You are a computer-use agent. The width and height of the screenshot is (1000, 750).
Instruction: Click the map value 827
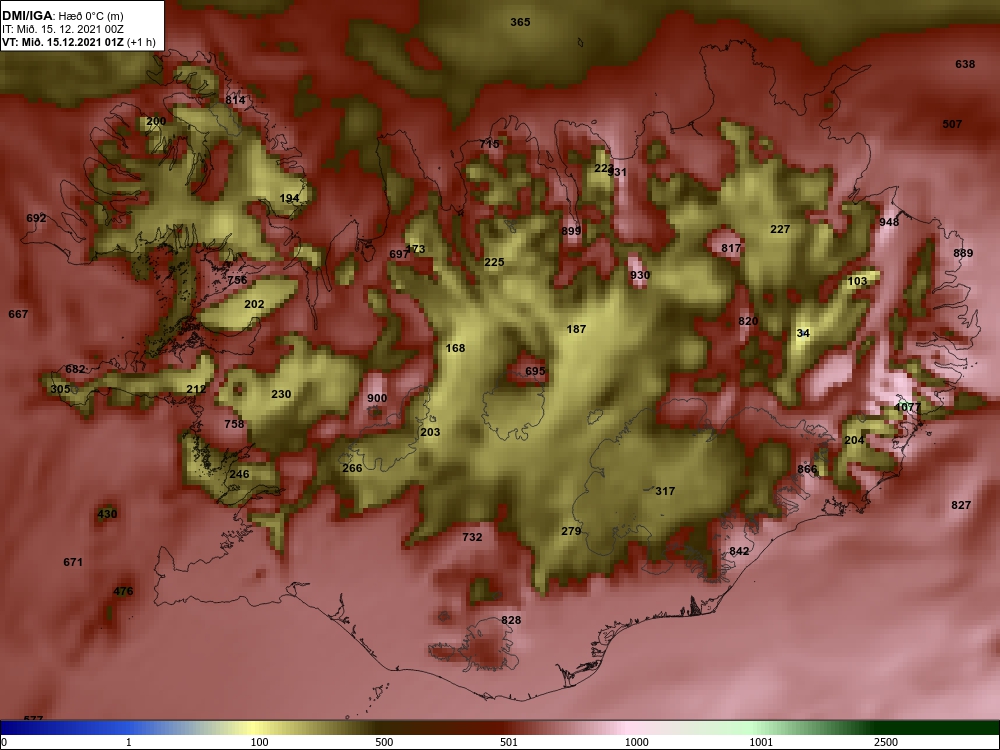pyautogui.click(x=961, y=505)
